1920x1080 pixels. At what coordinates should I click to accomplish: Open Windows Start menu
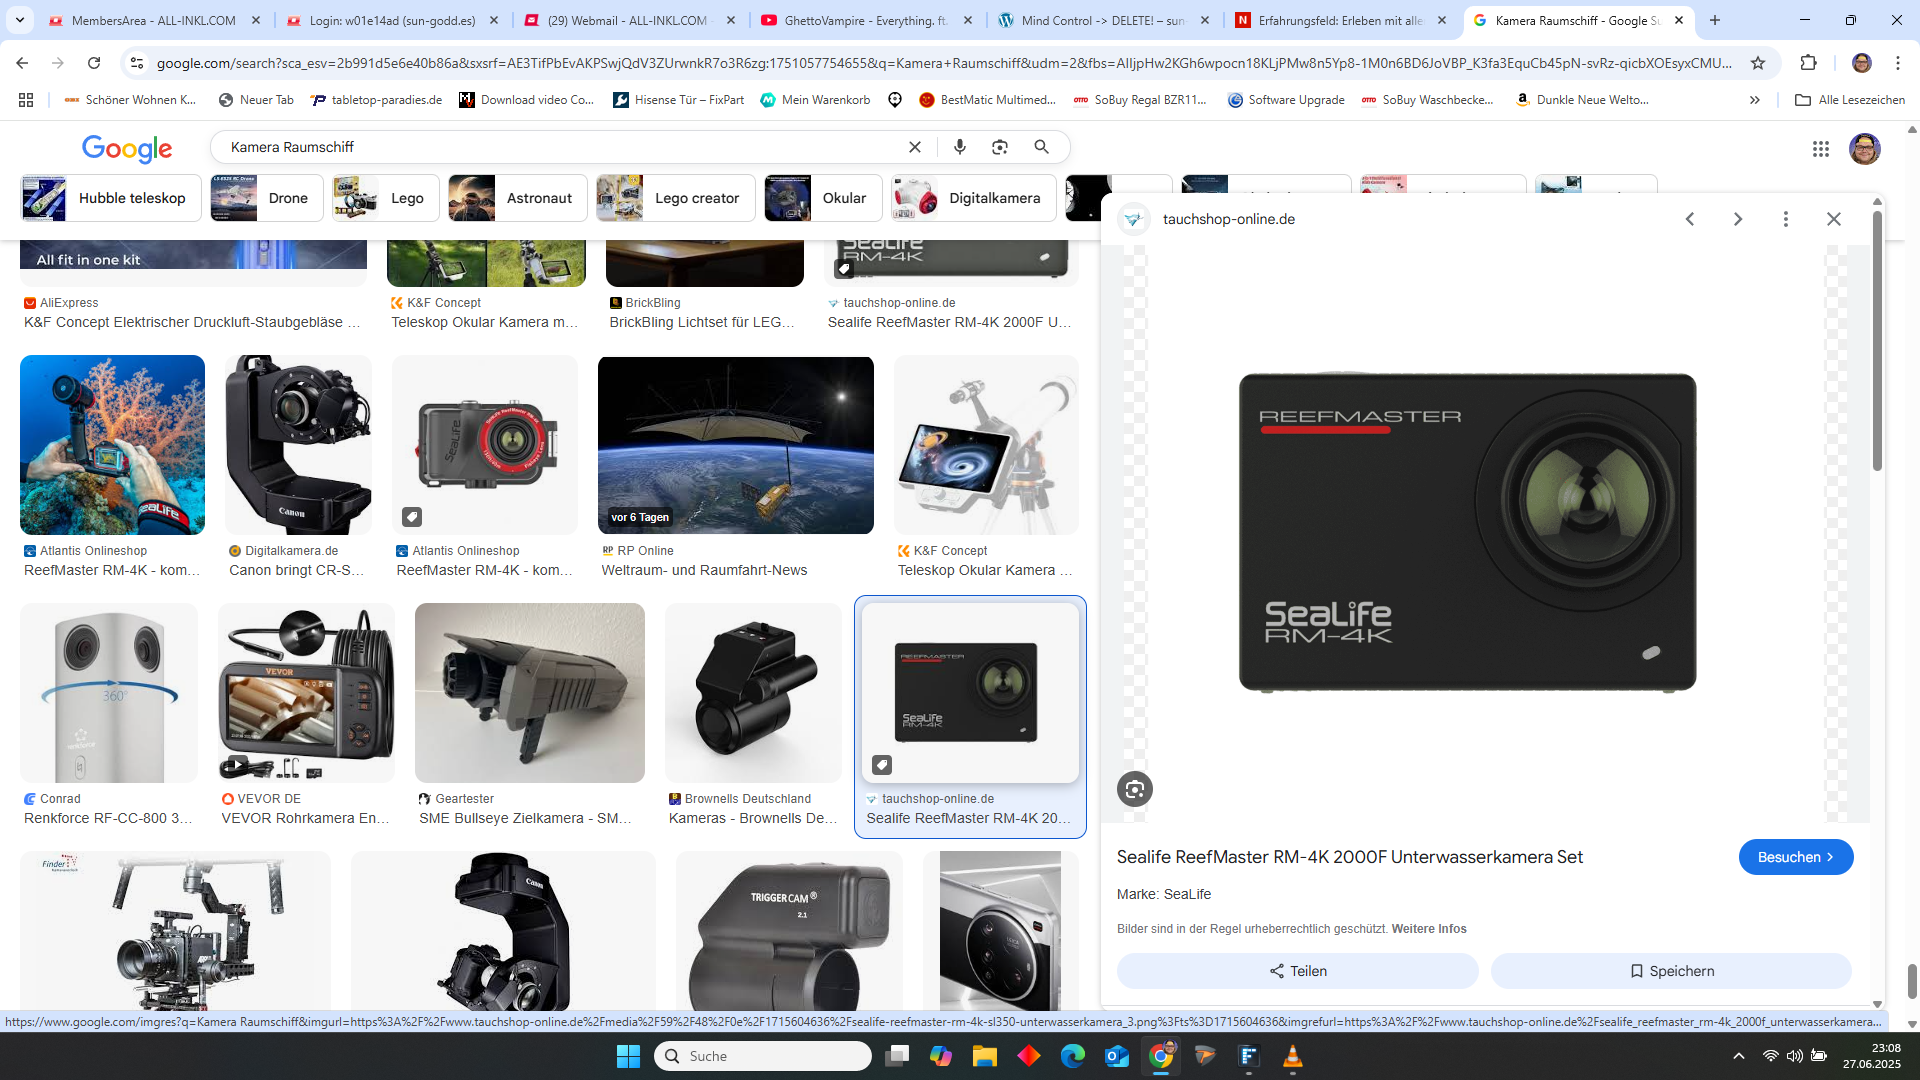pyautogui.click(x=628, y=1056)
